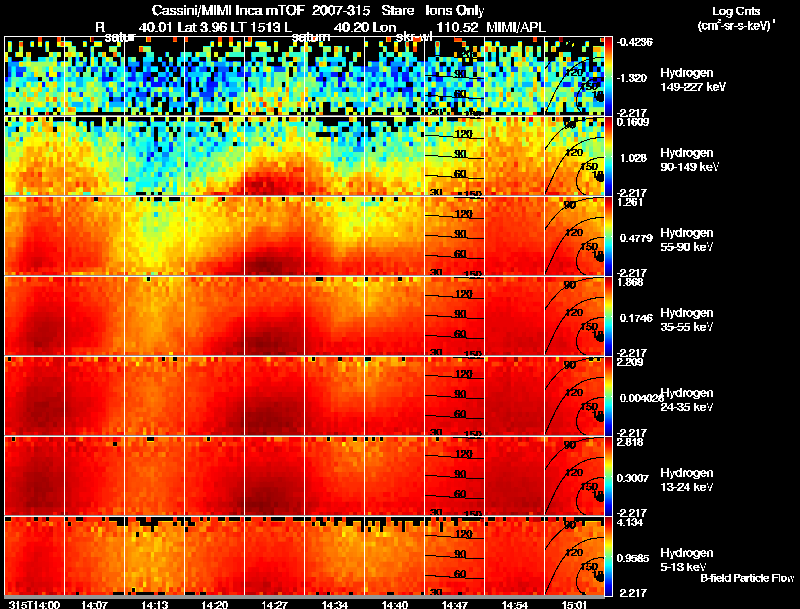Viewport: 800px width, 609px height.
Task: Click the 2.818 colorbar value
Action: pyautogui.click(x=630, y=442)
